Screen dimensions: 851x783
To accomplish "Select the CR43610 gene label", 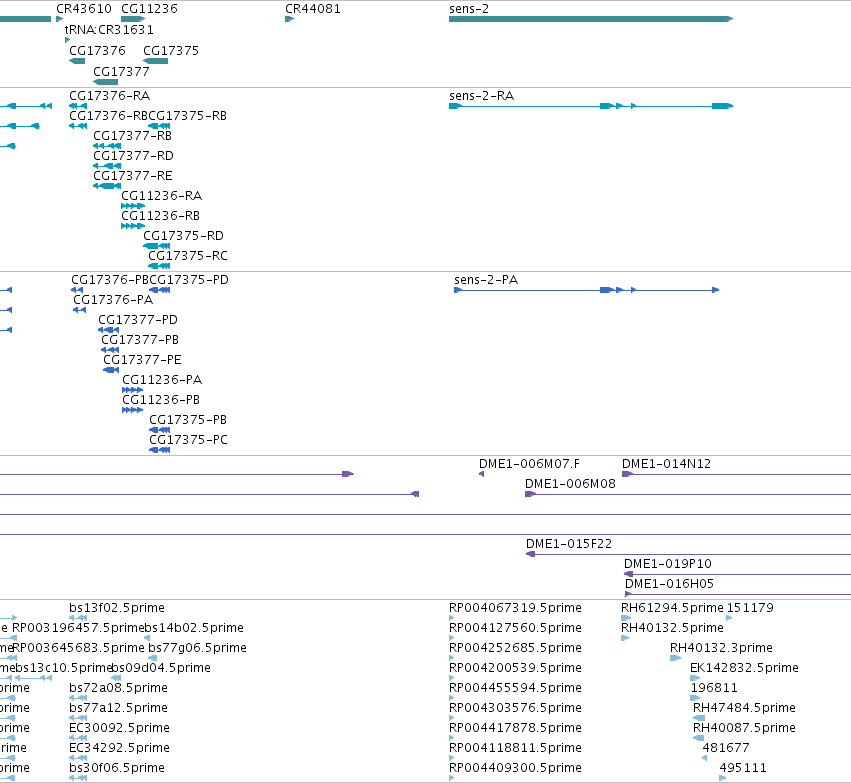I will pyautogui.click(x=84, y=9).
